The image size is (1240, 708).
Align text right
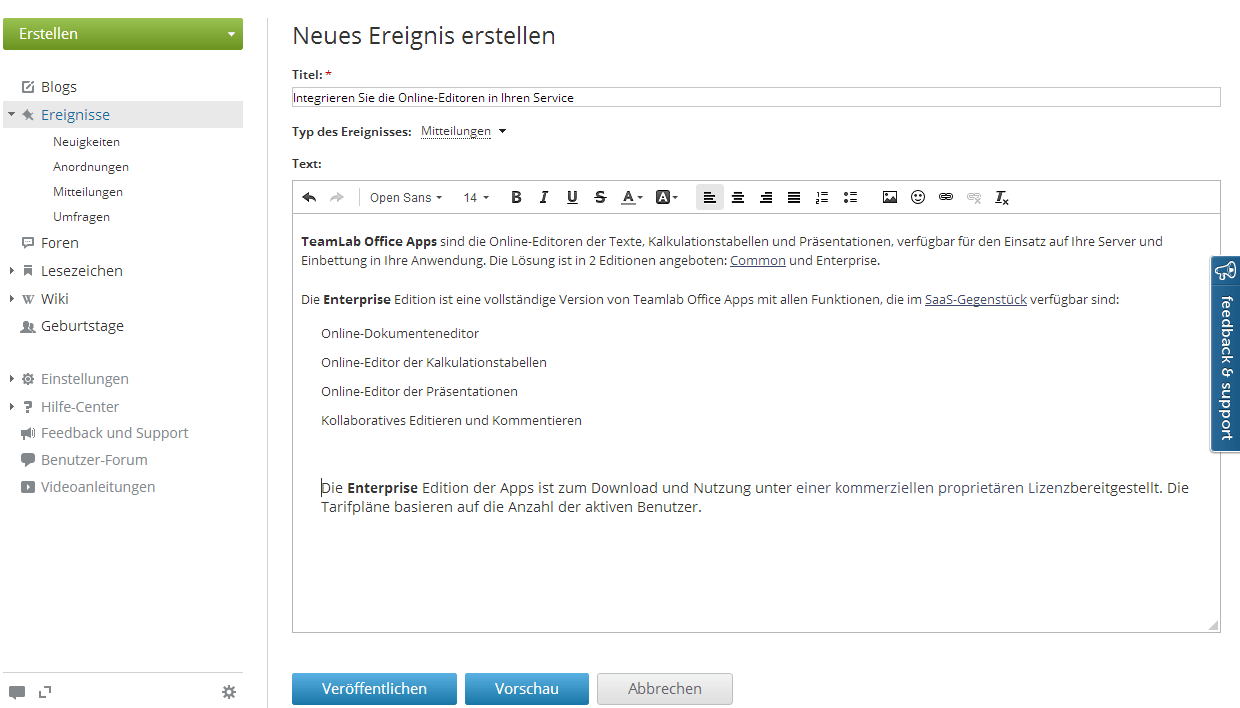pyautogui.click(x=766, y=197)
